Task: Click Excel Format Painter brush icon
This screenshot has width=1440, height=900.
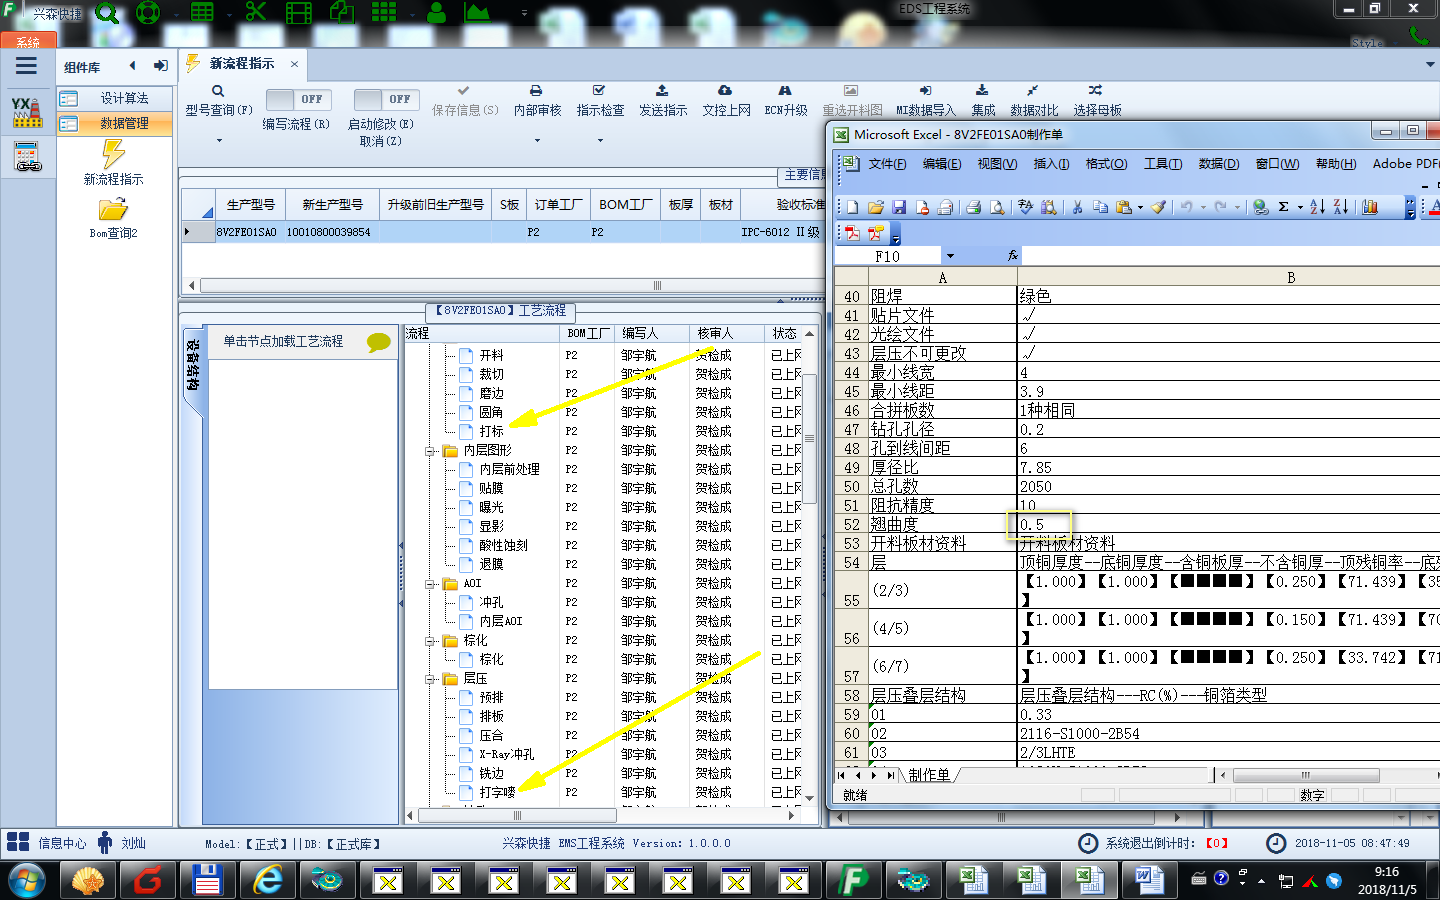Action: pyautogui.click(x=1158, y=207)
